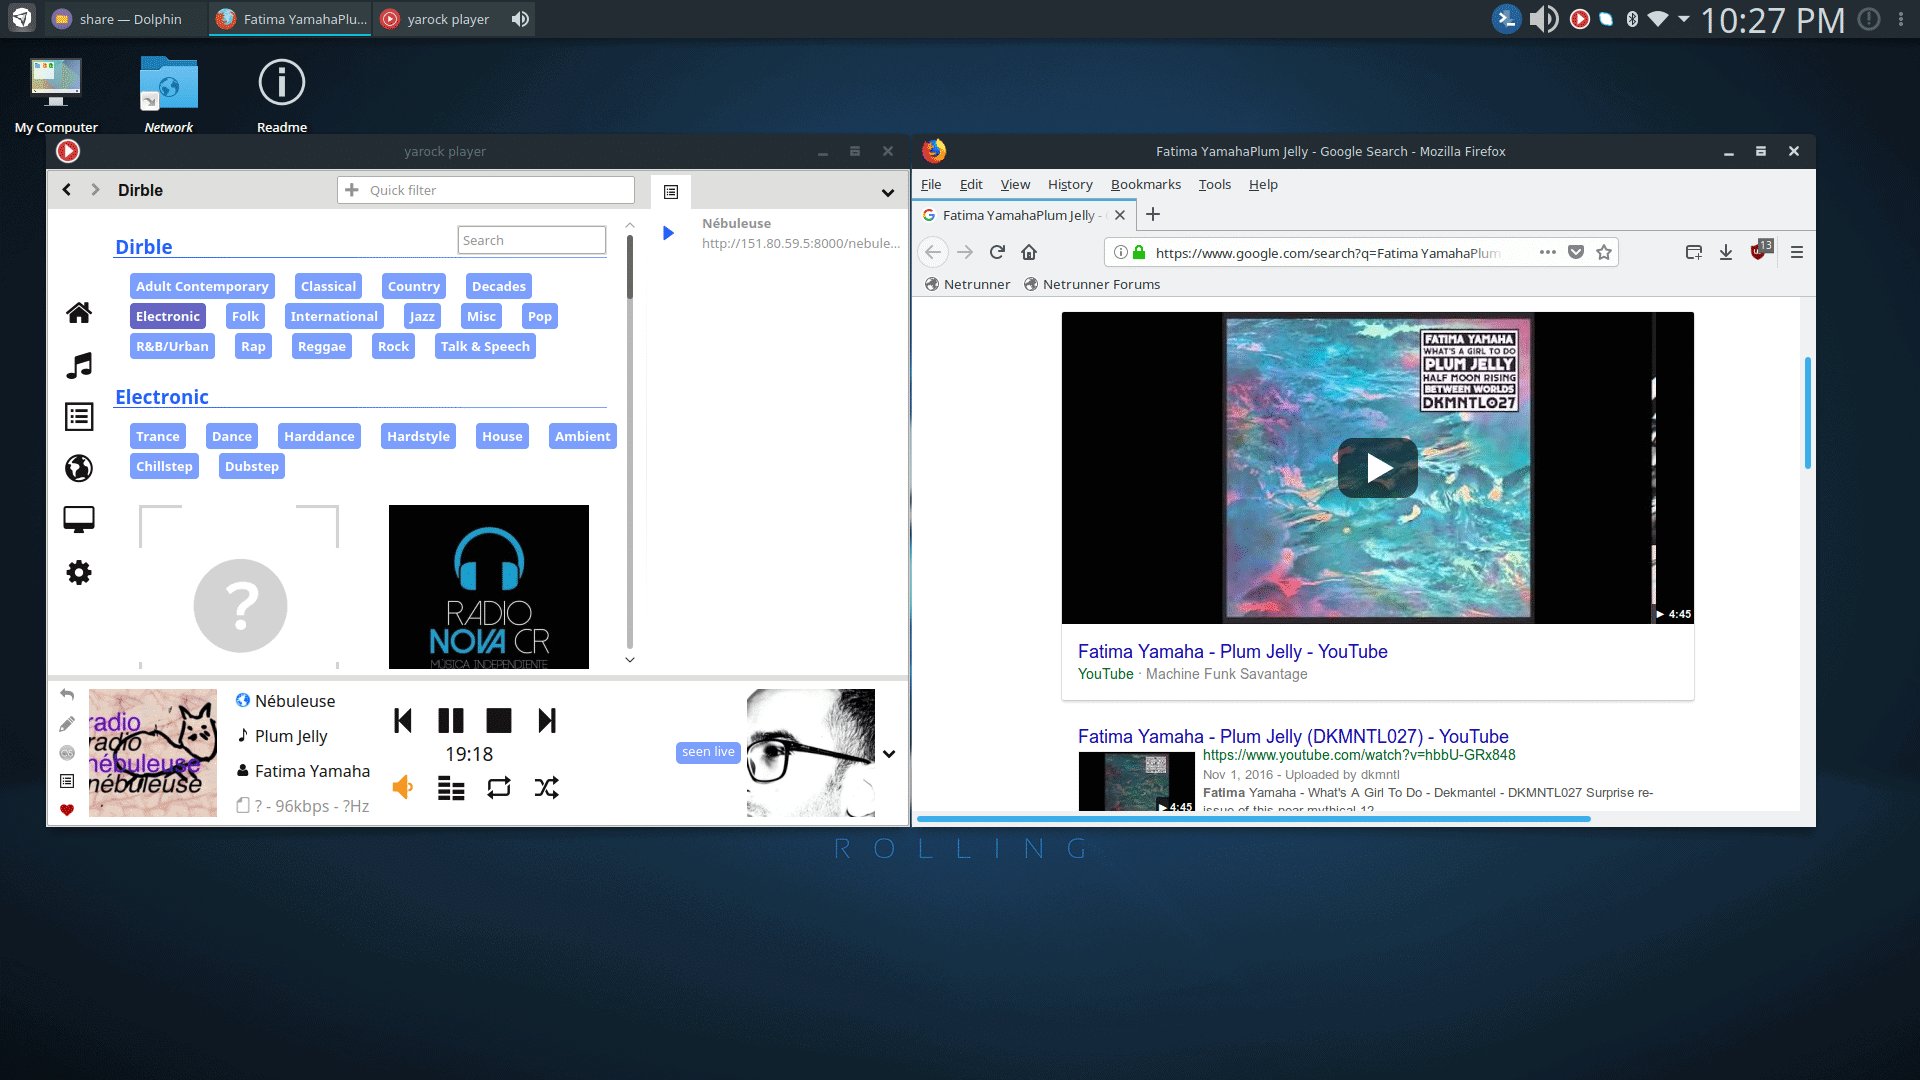1920x1080 pixels.
Task: Expand the artist info chevron in player bar
Action: click(x=889, y=754)
